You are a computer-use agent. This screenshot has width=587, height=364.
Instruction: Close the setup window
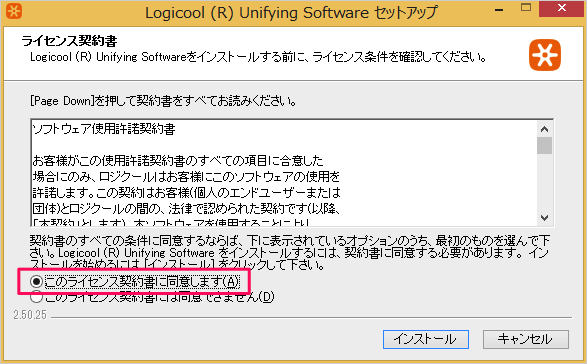(562, 8)
